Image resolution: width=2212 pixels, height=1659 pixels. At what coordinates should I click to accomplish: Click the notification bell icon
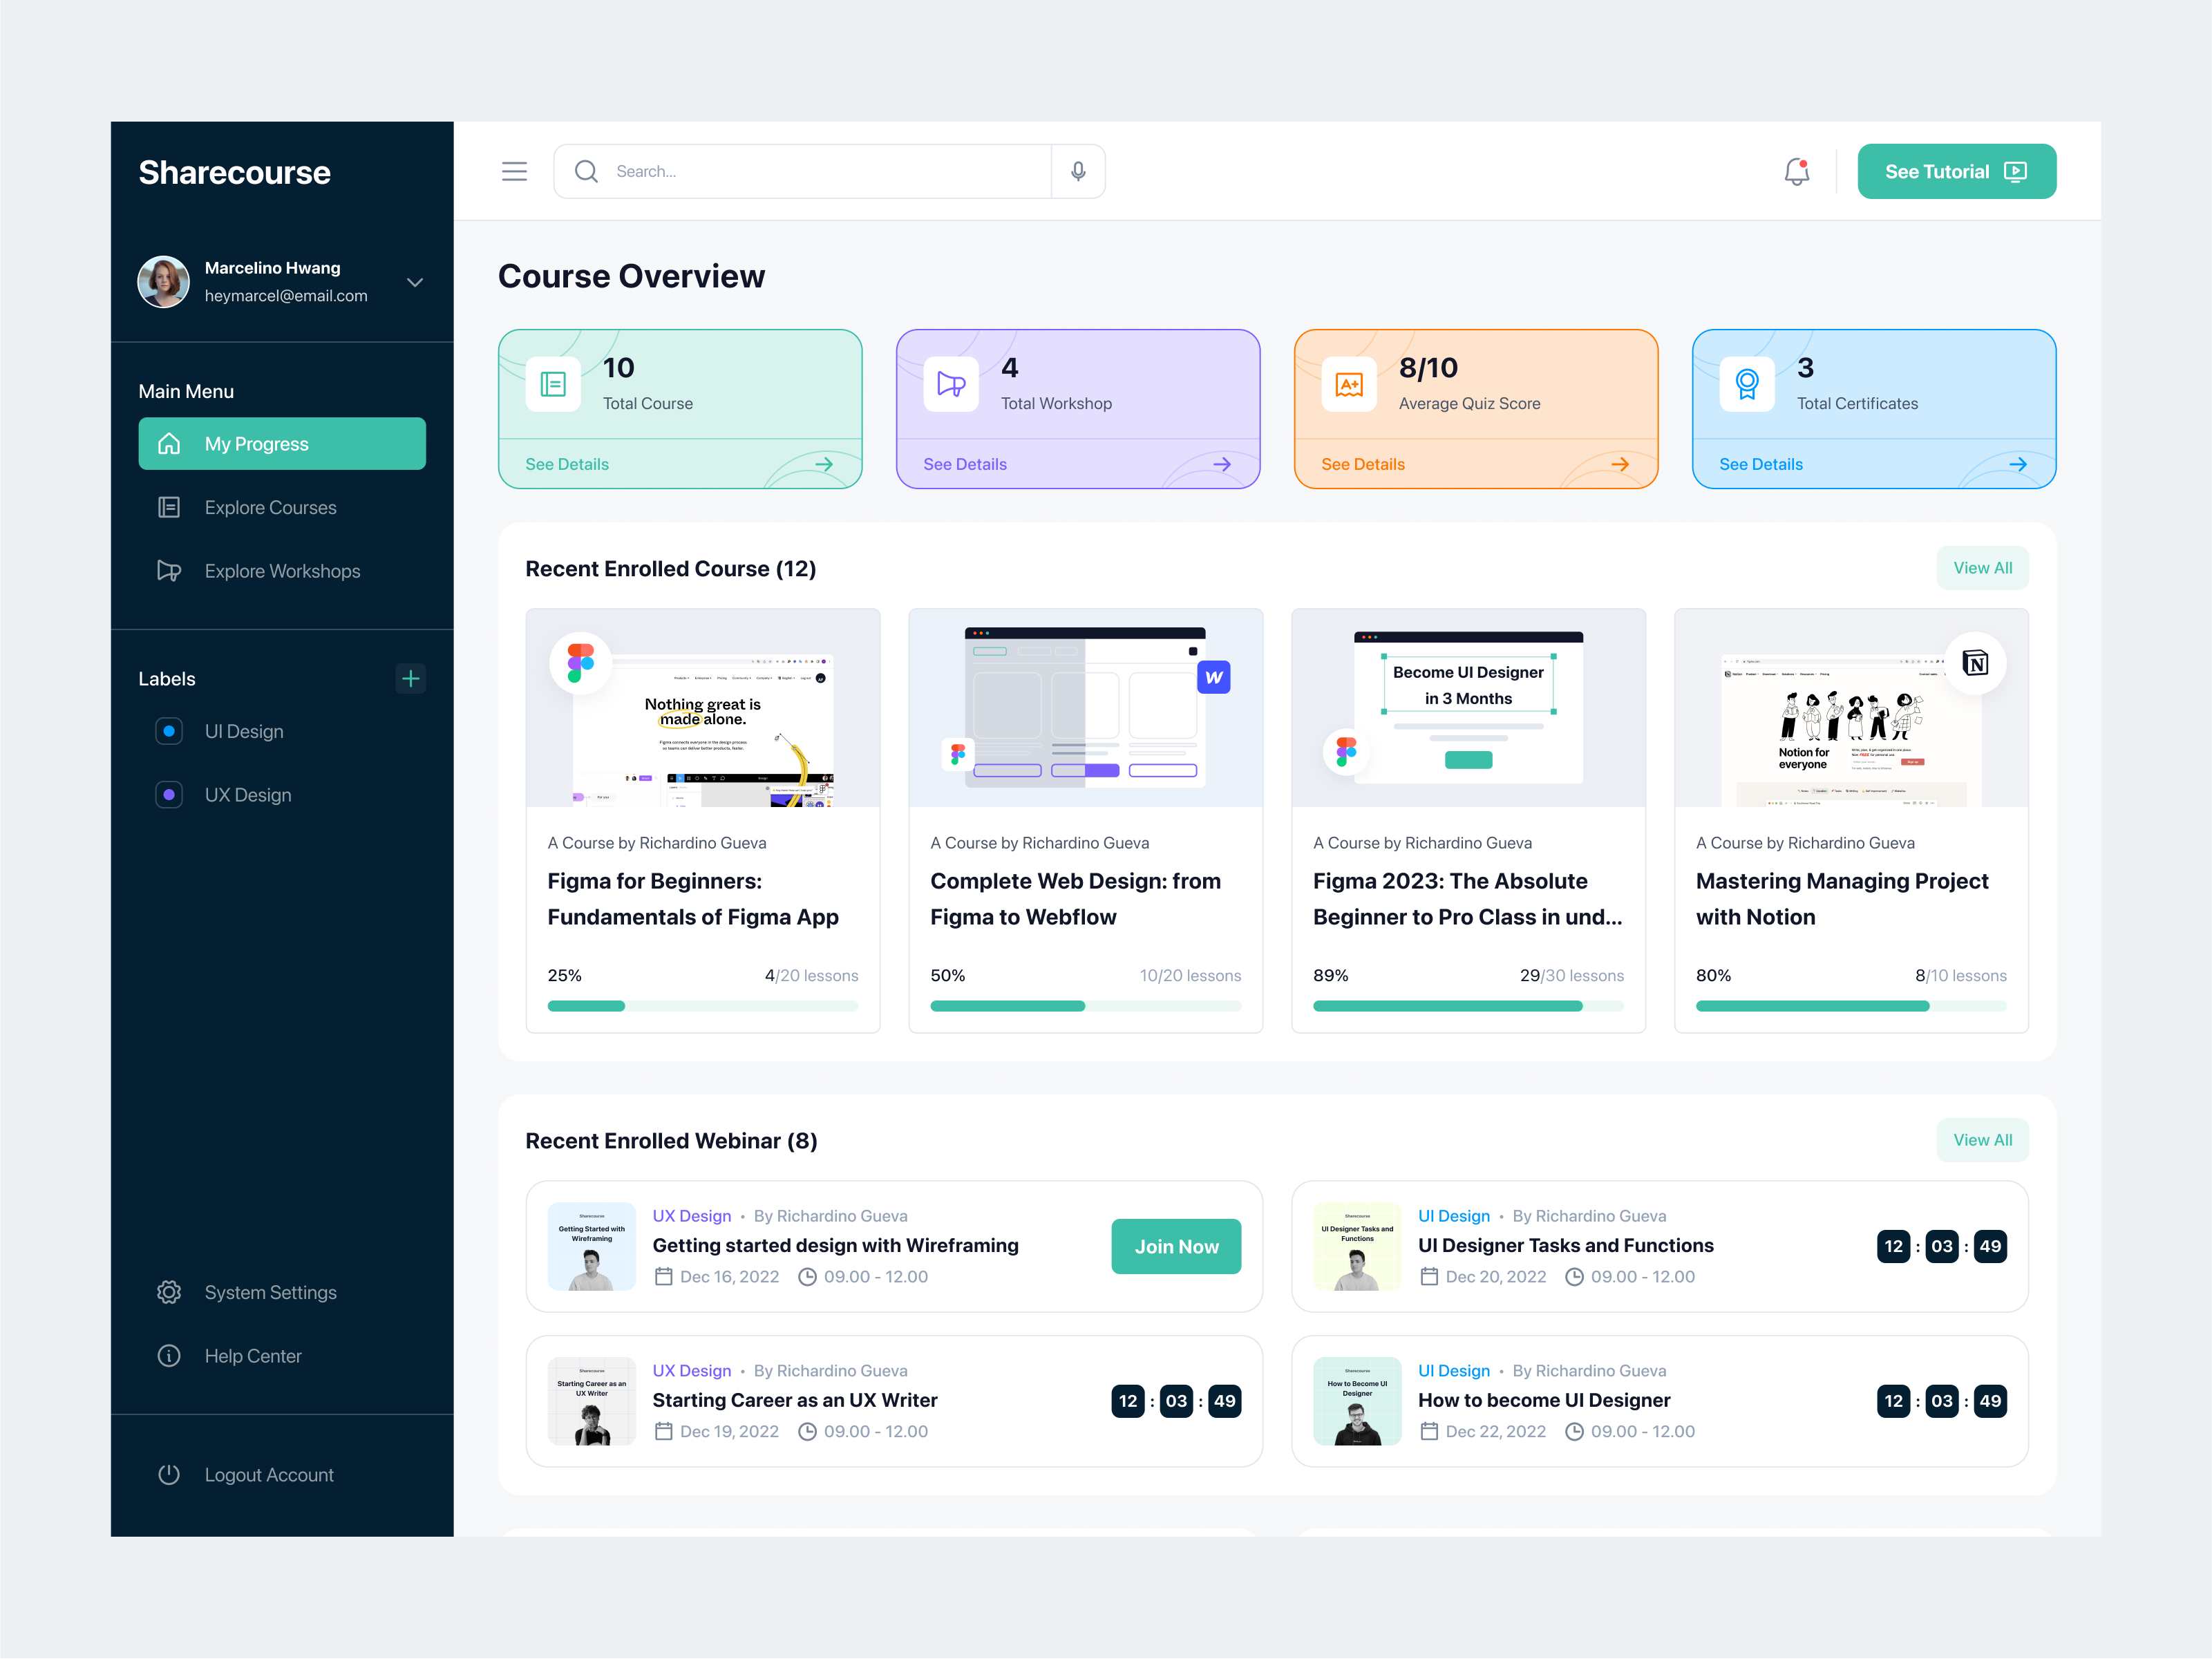pyautogui.click(x=1797, y=171)
